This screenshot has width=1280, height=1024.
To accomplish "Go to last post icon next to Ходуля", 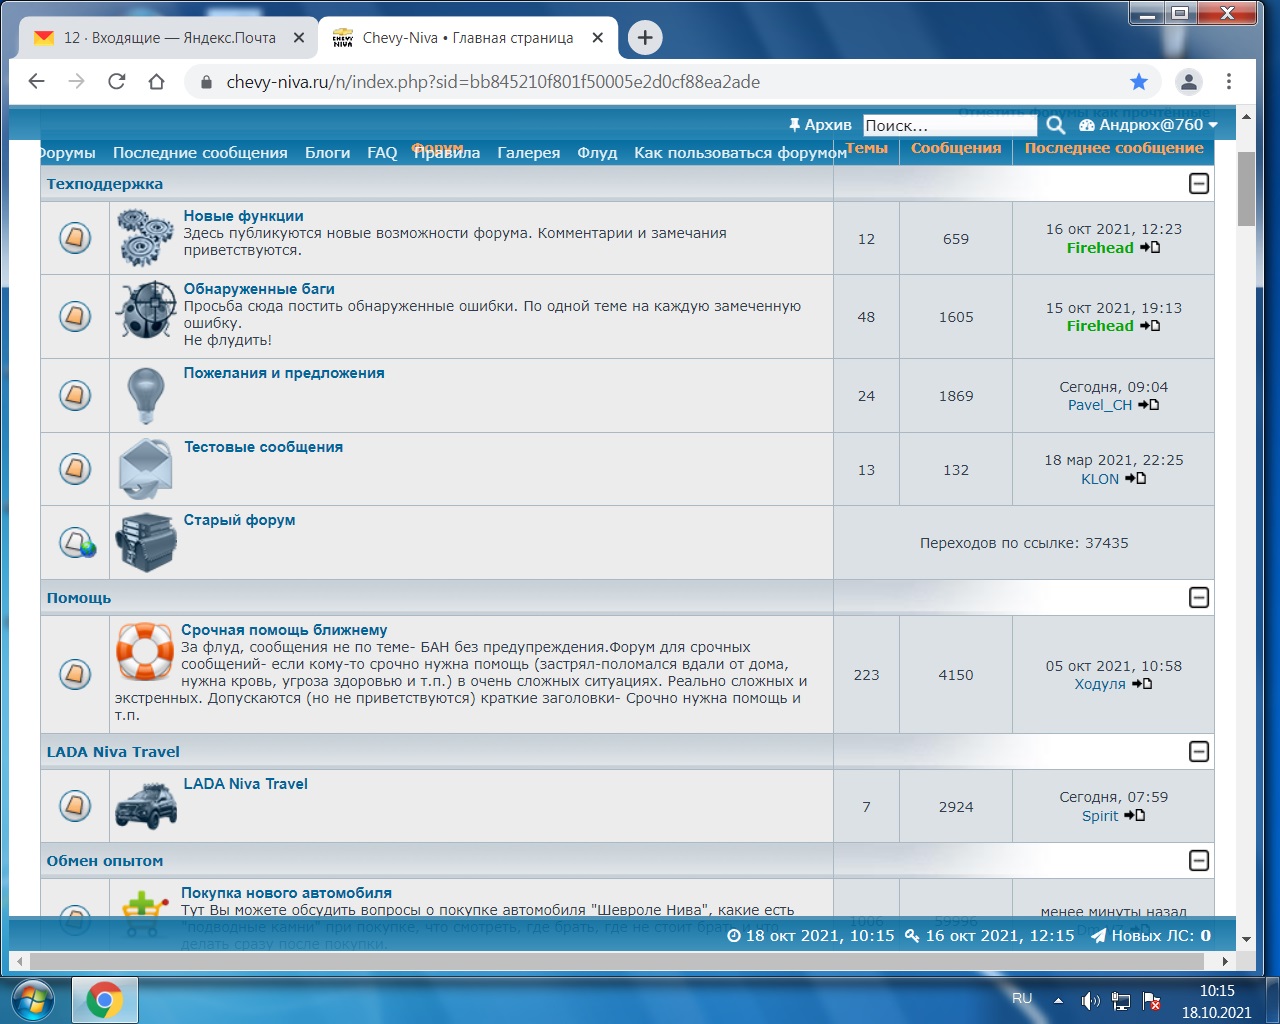I will [1142, 684].
